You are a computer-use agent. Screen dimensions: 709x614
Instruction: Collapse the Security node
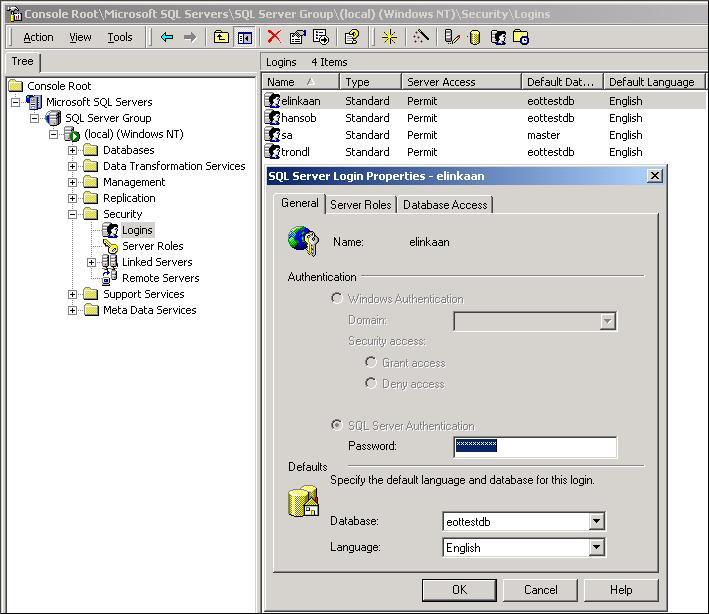tap(72, 214)
